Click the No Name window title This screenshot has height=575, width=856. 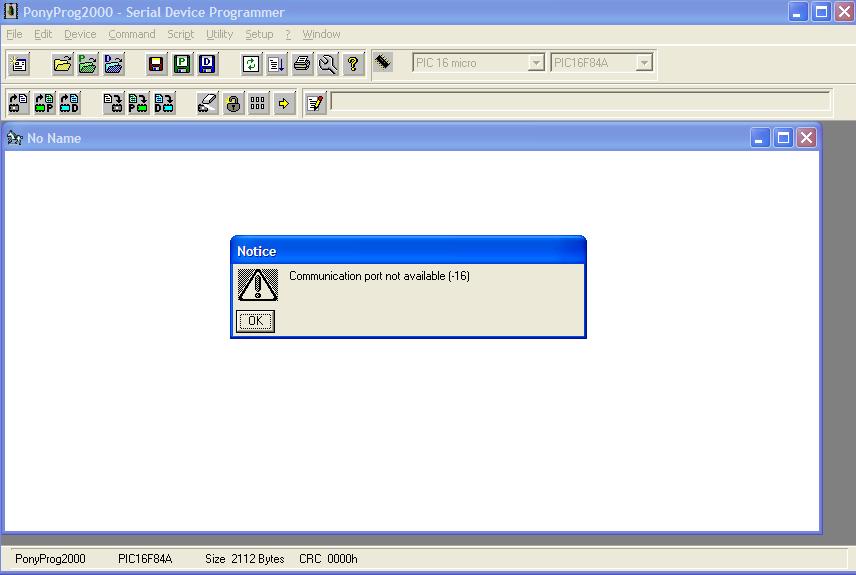pos(54,138)
